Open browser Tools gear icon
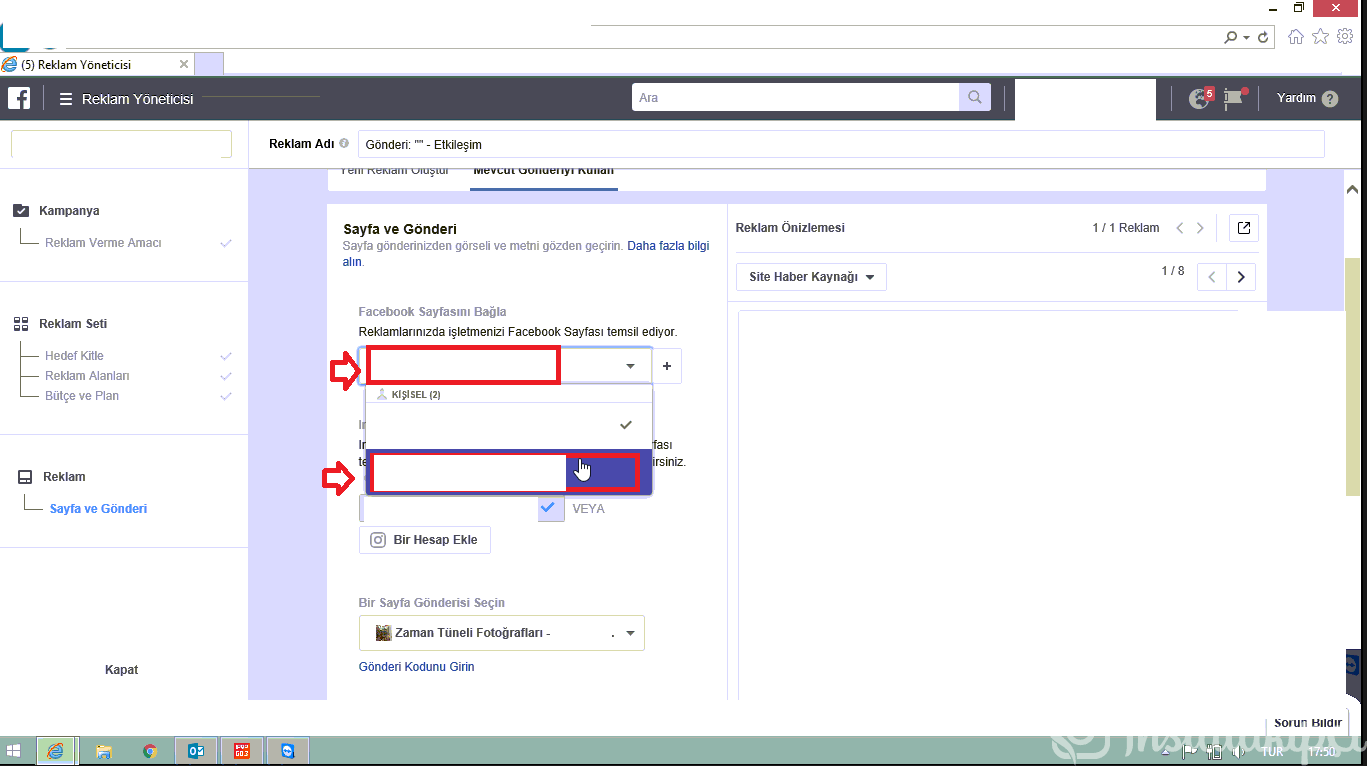 click(x=1345, y=37)
